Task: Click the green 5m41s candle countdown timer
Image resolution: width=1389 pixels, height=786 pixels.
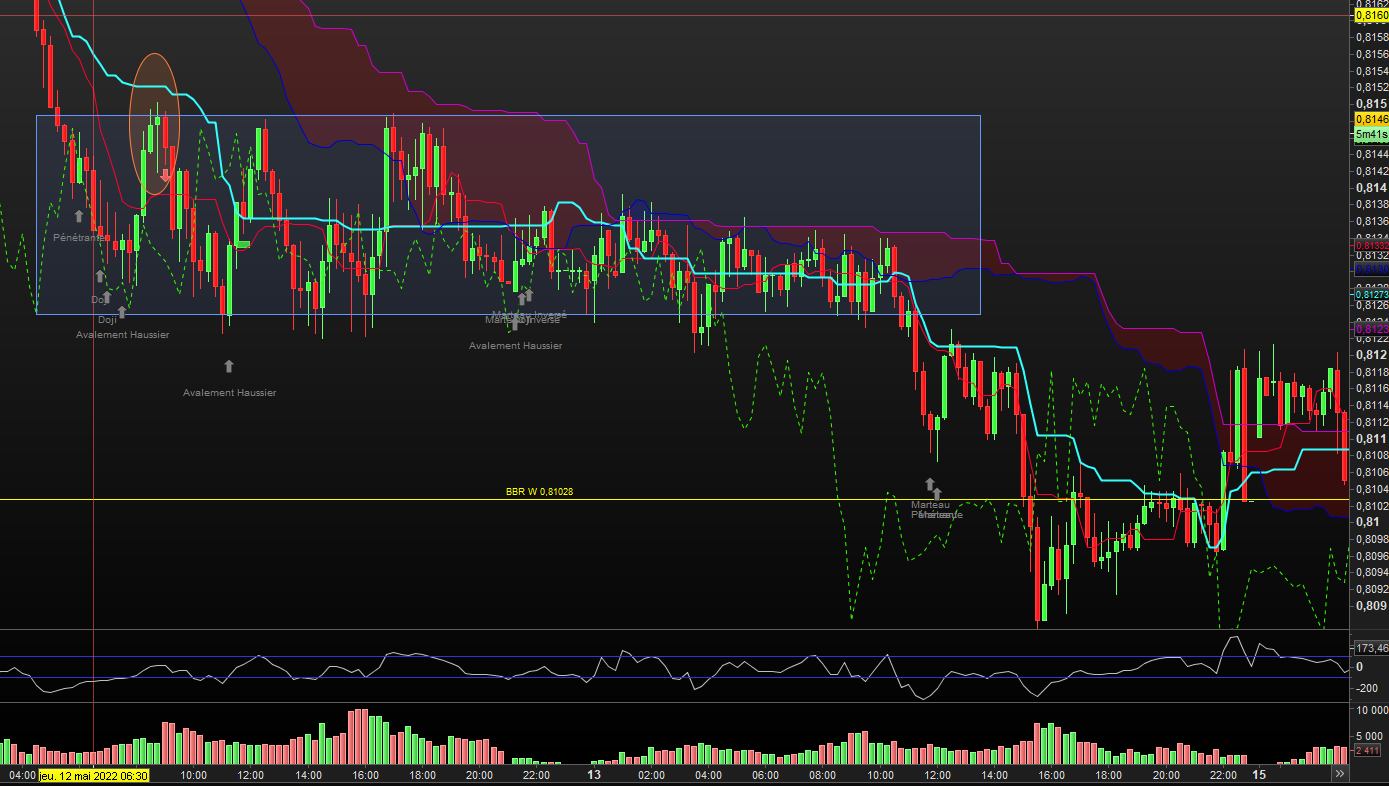Action: pos(1369,134)
